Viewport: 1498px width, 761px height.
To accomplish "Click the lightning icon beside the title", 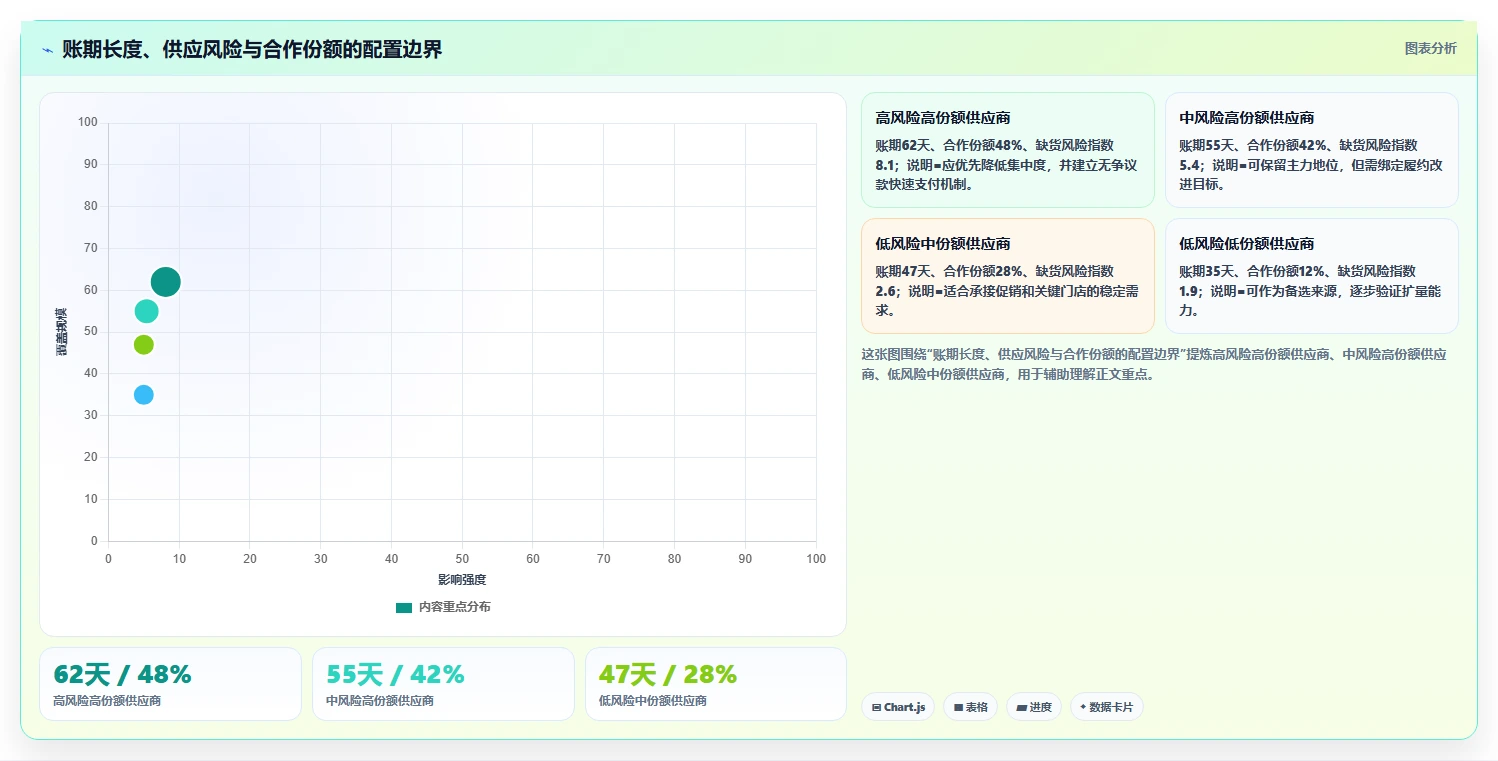I will 47,50.
